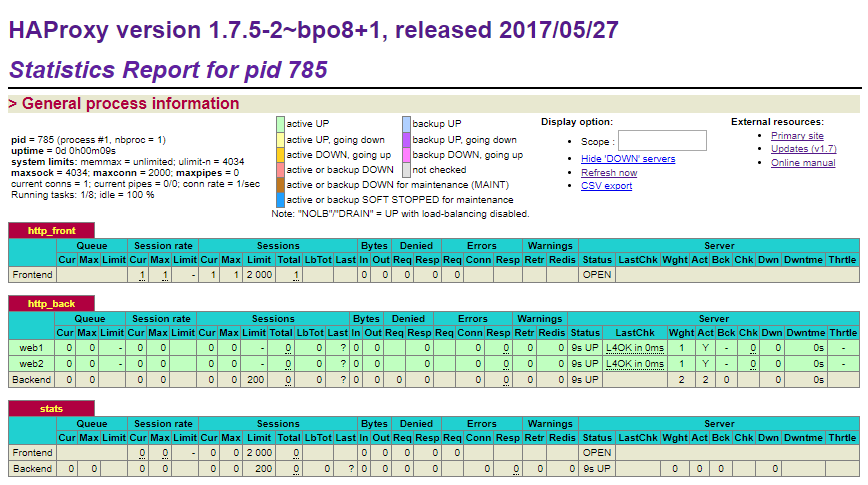Click the NOLB/DRAIN note text
The height and width of the screenshot is (485, 868).
point(400,214)
